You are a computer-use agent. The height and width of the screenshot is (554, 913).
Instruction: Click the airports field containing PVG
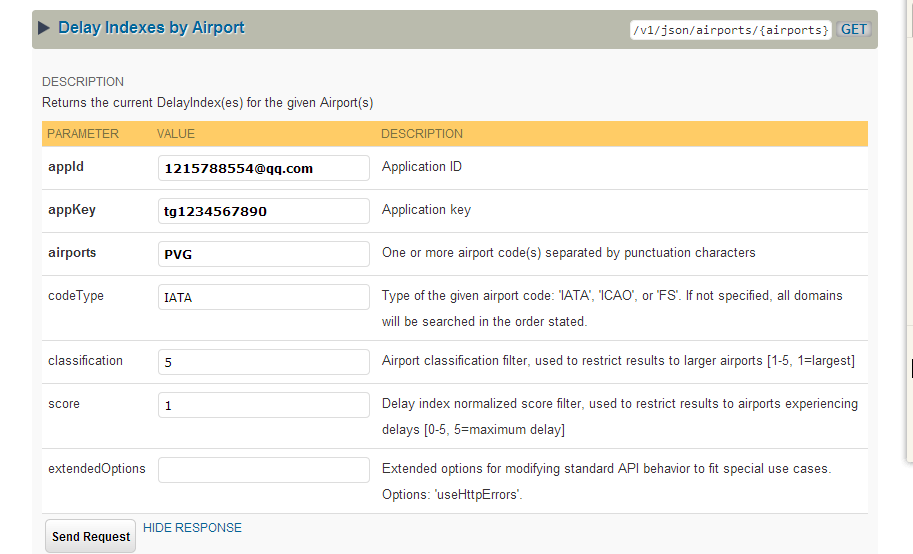pyautogui.click(x=264, y=254)
